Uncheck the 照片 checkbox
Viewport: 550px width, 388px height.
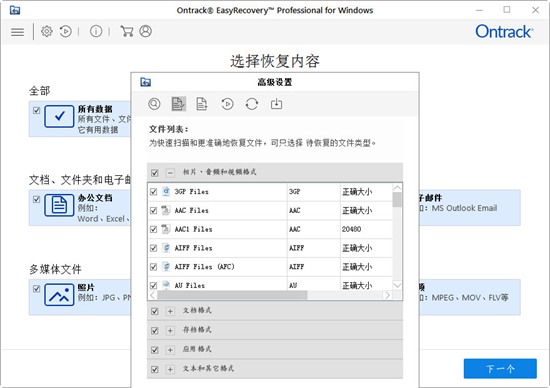tap(36, 289)
